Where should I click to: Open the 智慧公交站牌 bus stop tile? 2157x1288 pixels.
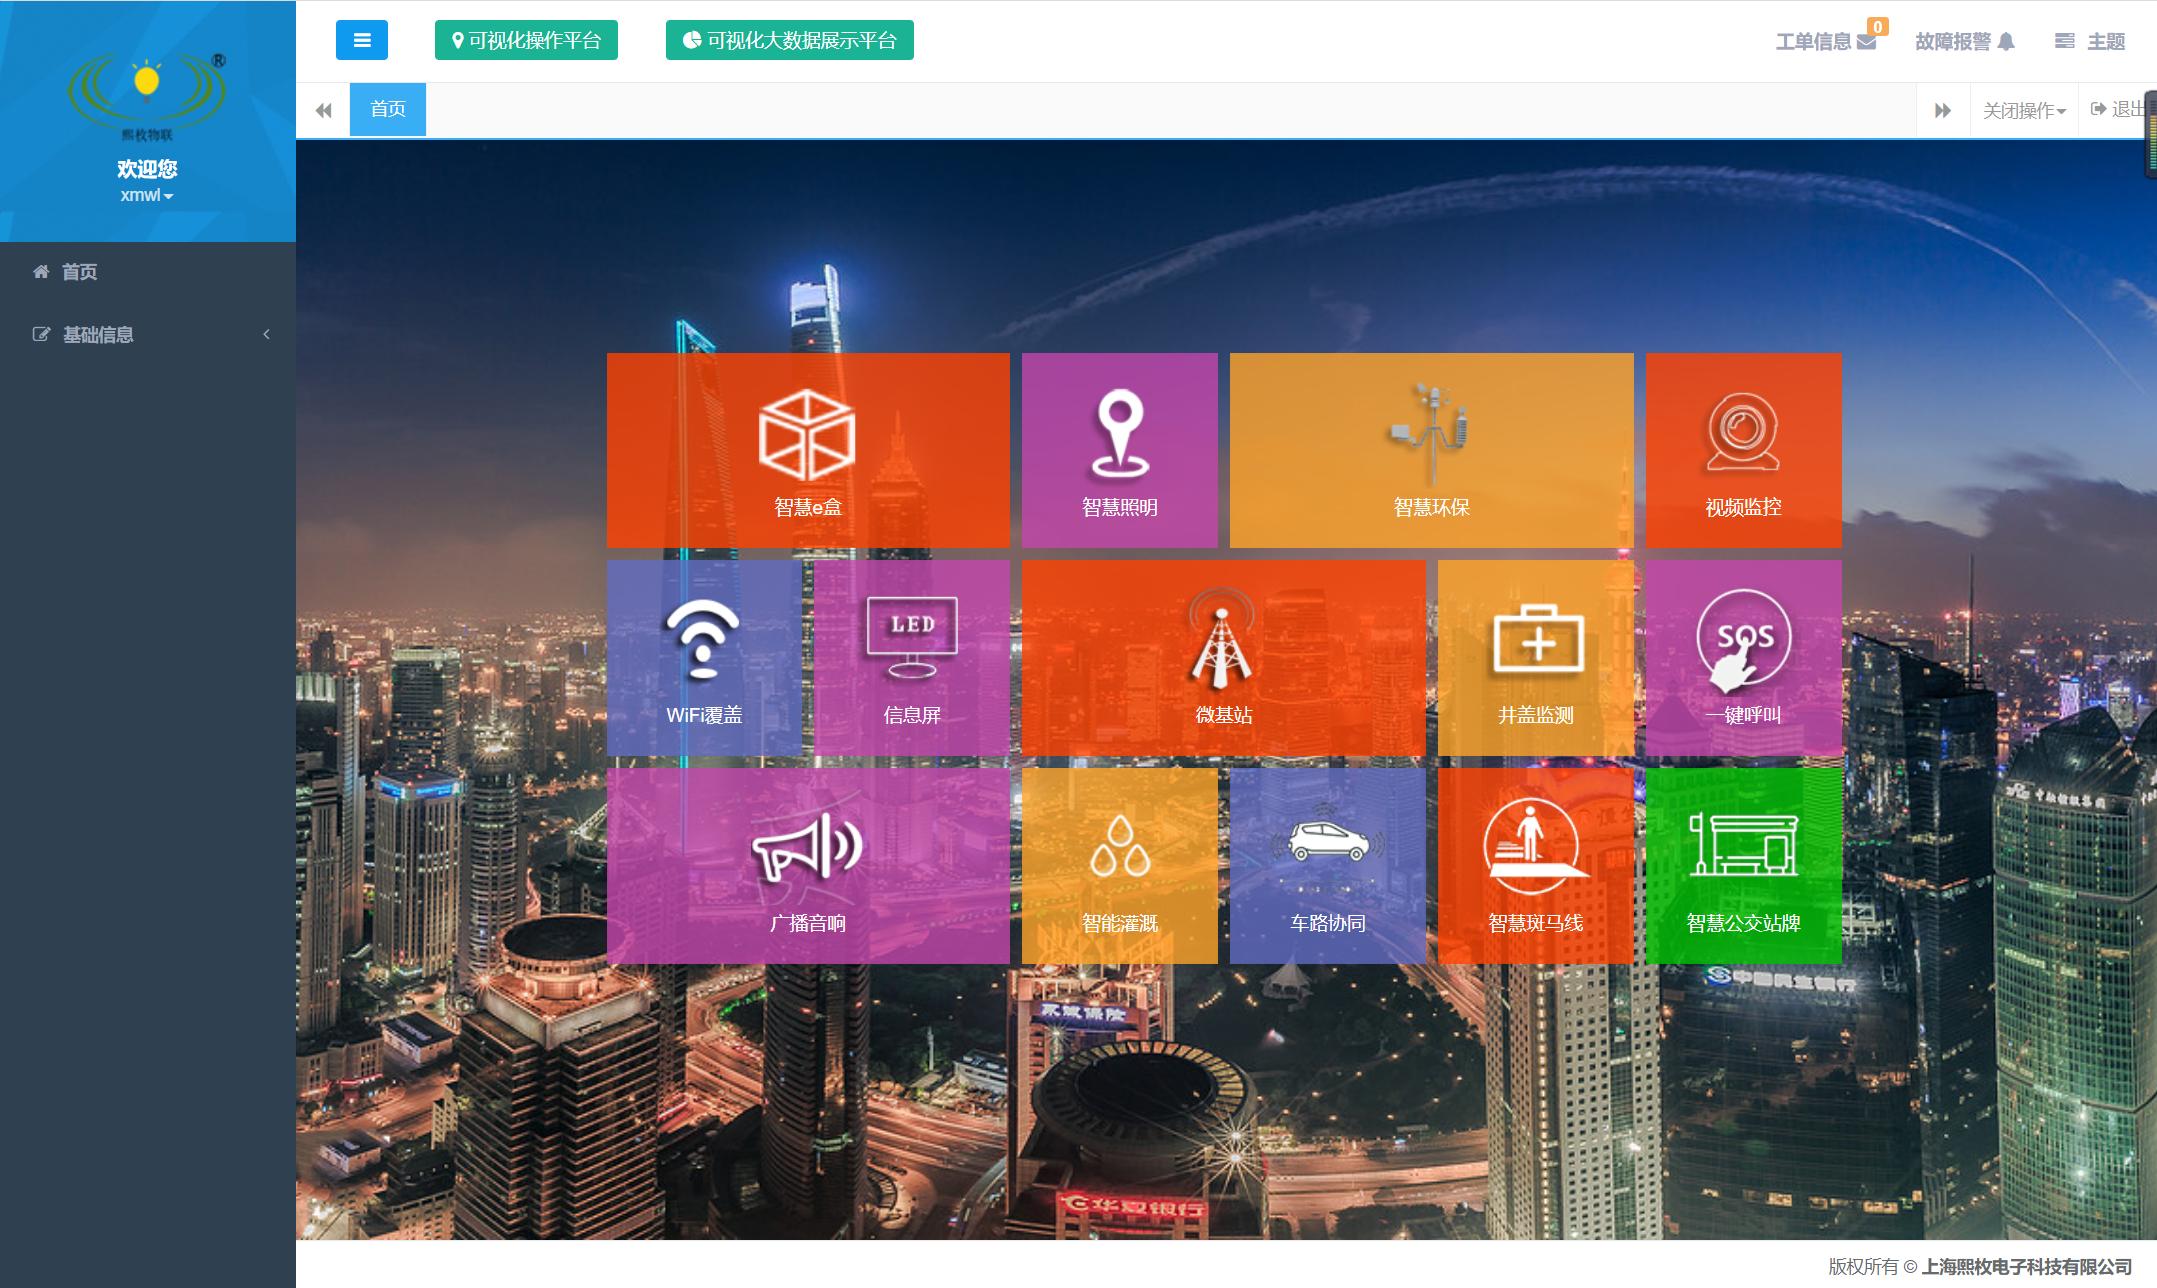coord(1743,865)
